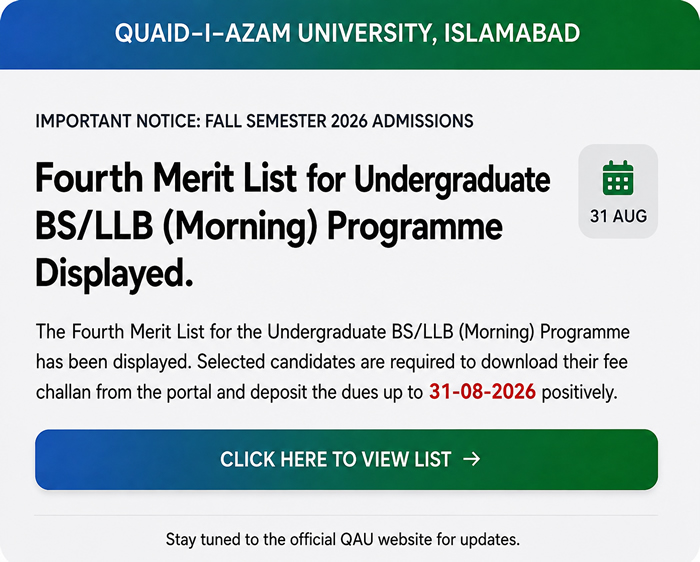This screenshot has height=562, width=700.
Task: Click the "Stay tuned to the official QAU website" footer
Action: 343,539
